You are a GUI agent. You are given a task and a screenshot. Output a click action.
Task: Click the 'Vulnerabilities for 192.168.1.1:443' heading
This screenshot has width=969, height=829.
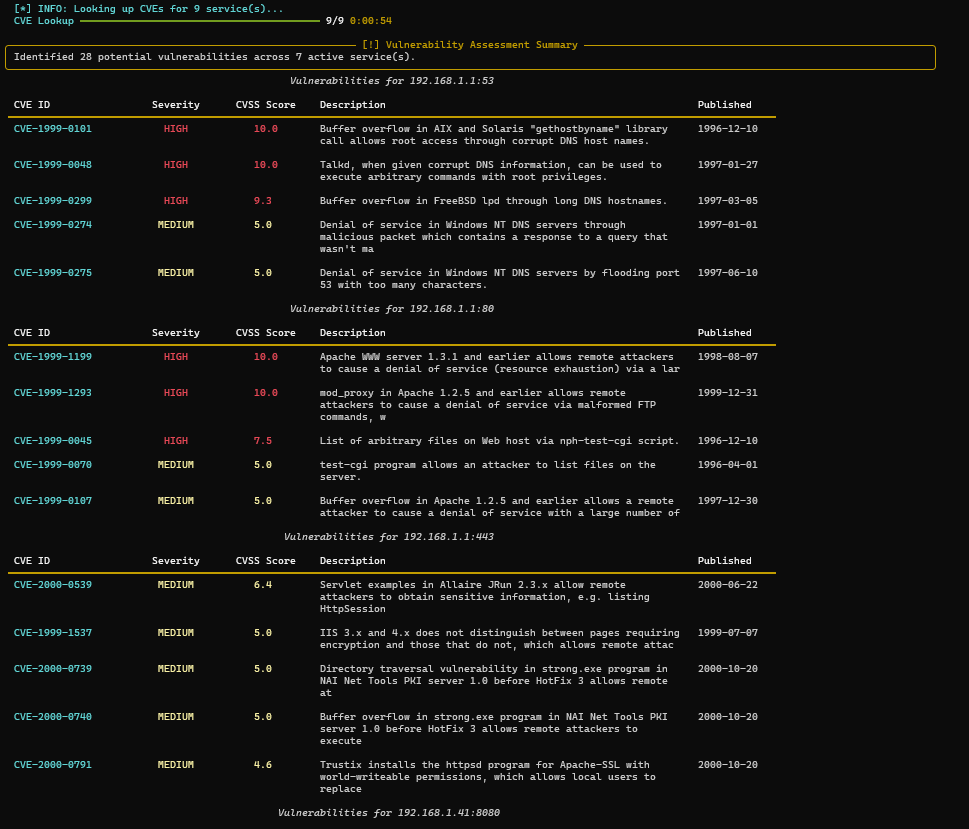(389, 537)
